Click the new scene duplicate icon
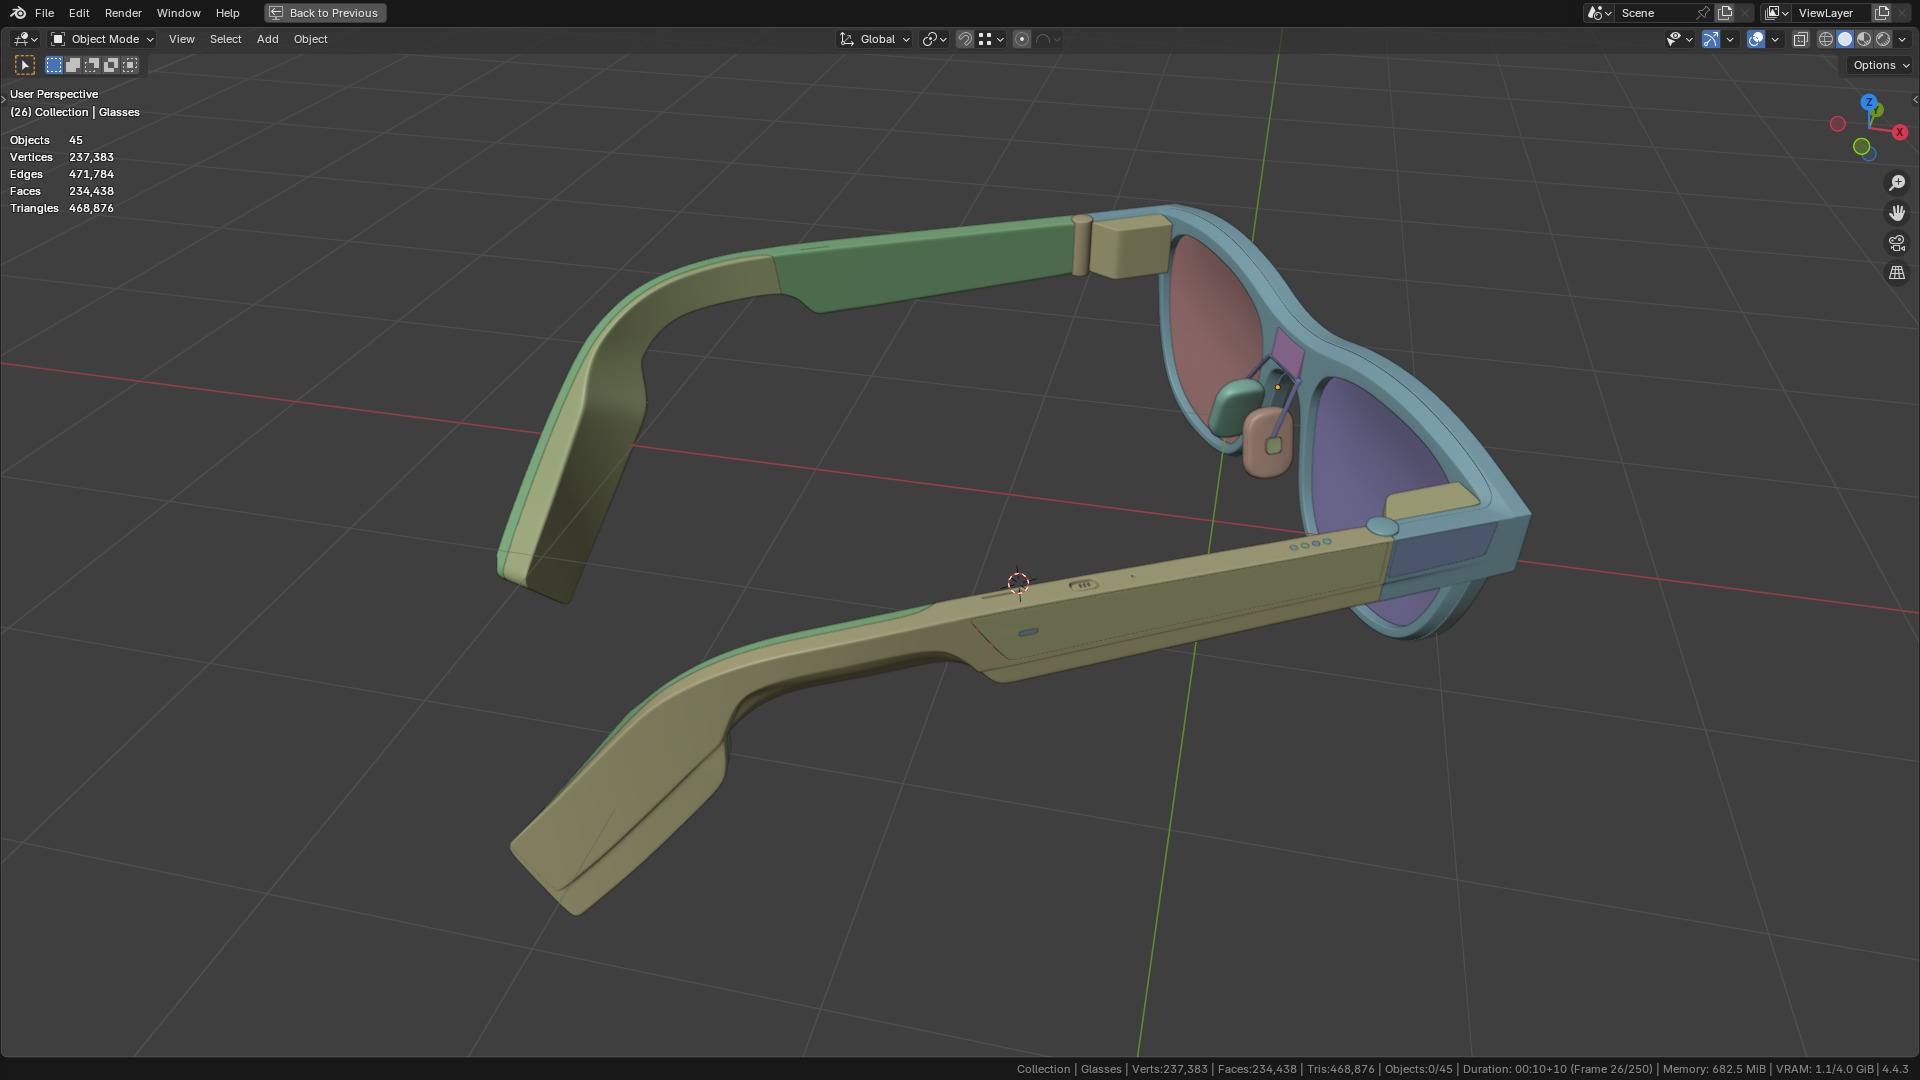This screenshot has width=1920, height=1080. (1725, 13)
